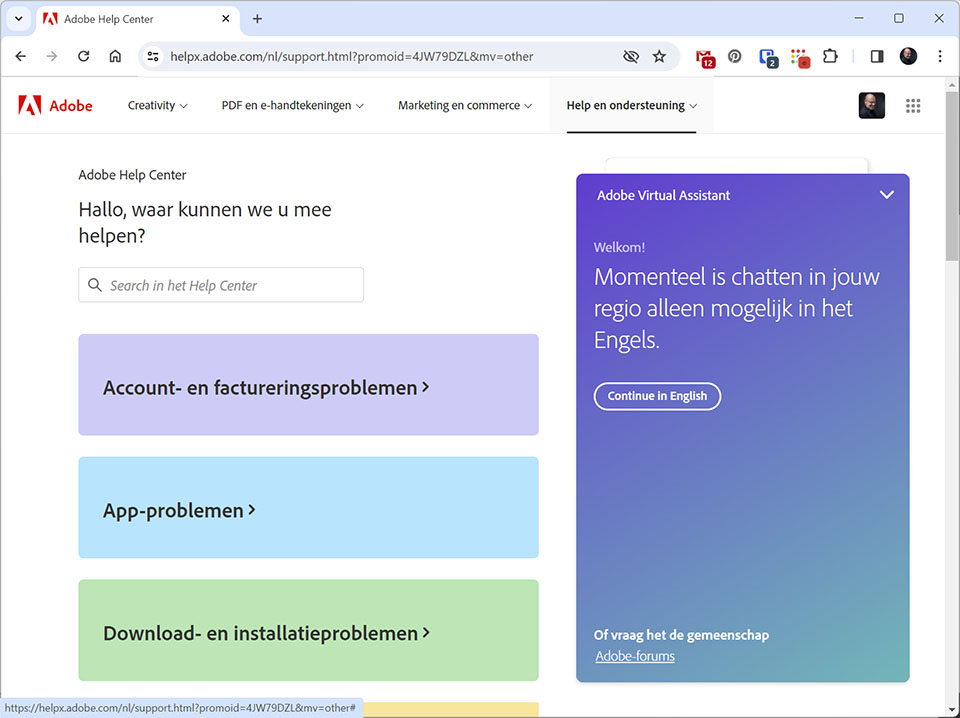Expand the Marketing en commerce menu
This screenshot has height=718, width=960.
point(465,105)
